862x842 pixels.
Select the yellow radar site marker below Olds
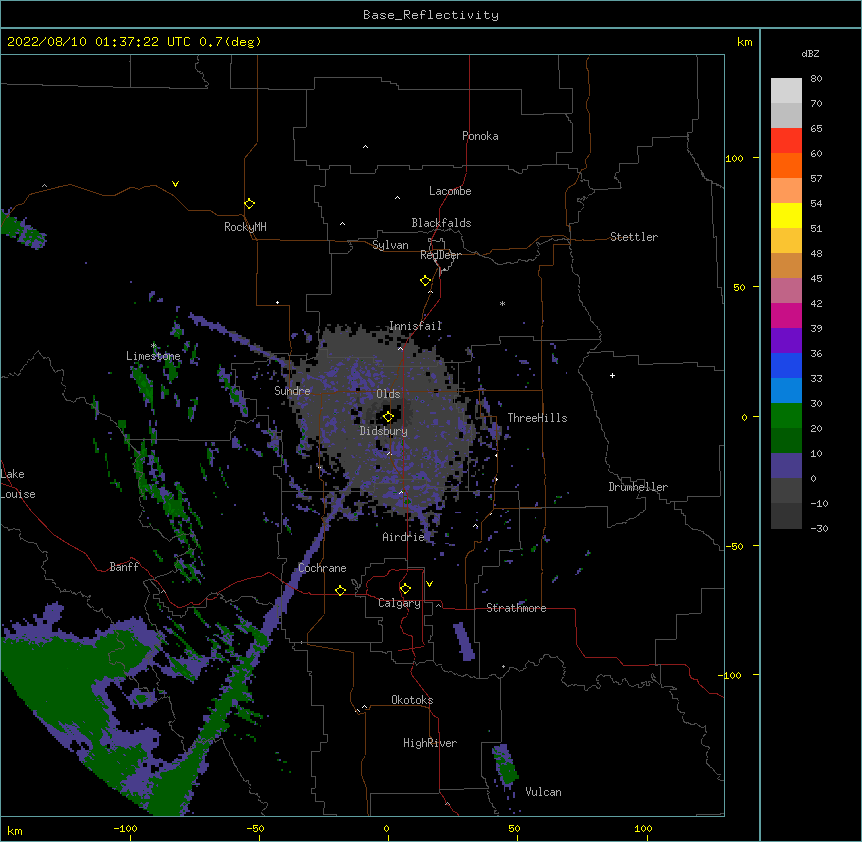click(x=388, y=417)
